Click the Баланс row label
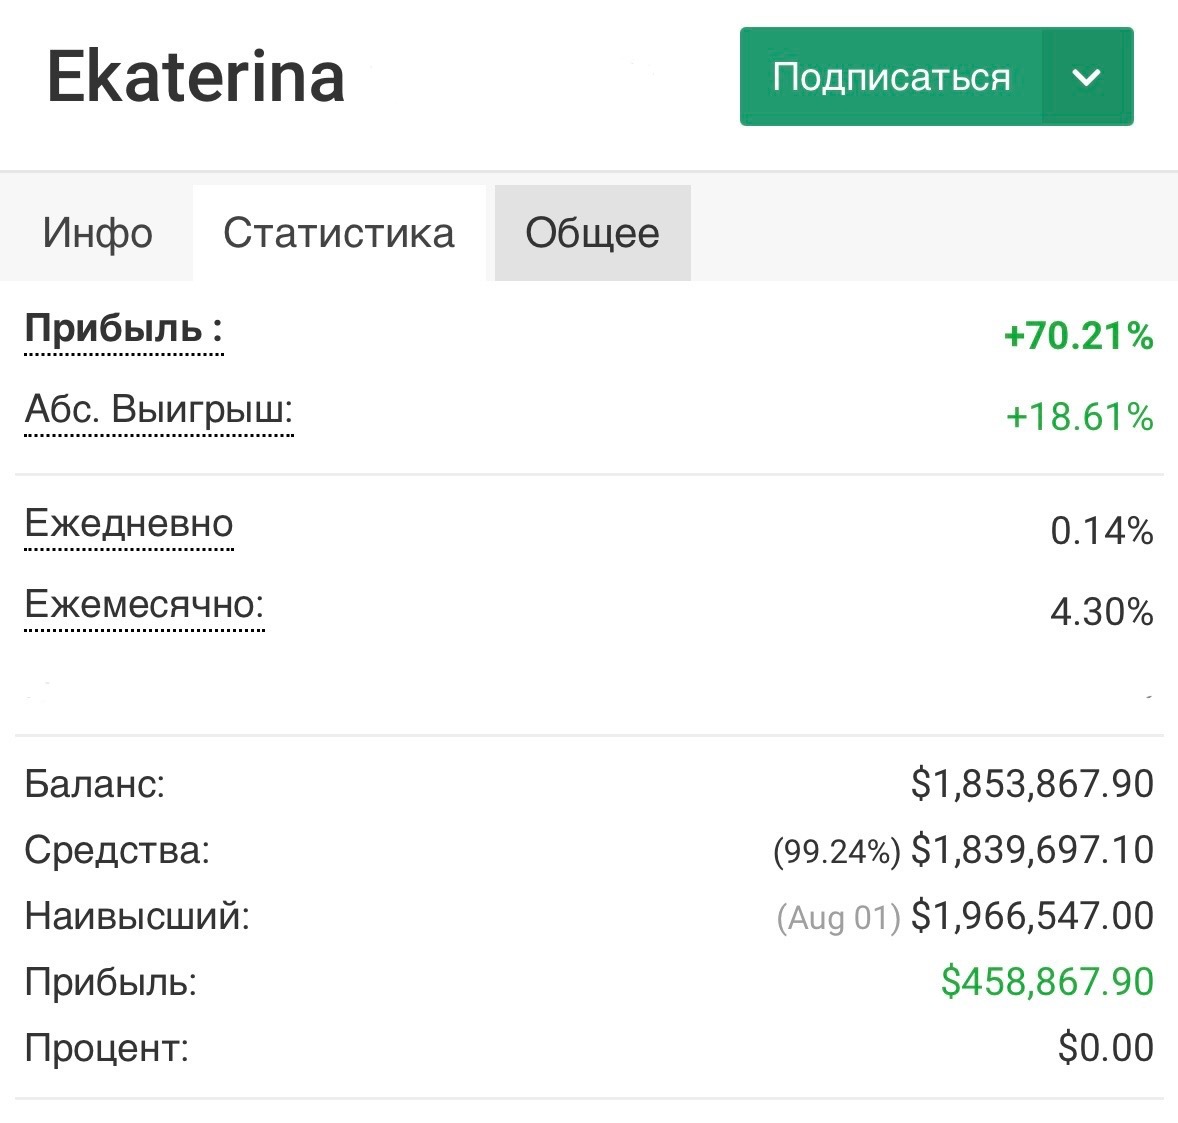The image size is (1178, 1123). pos(94,784)
